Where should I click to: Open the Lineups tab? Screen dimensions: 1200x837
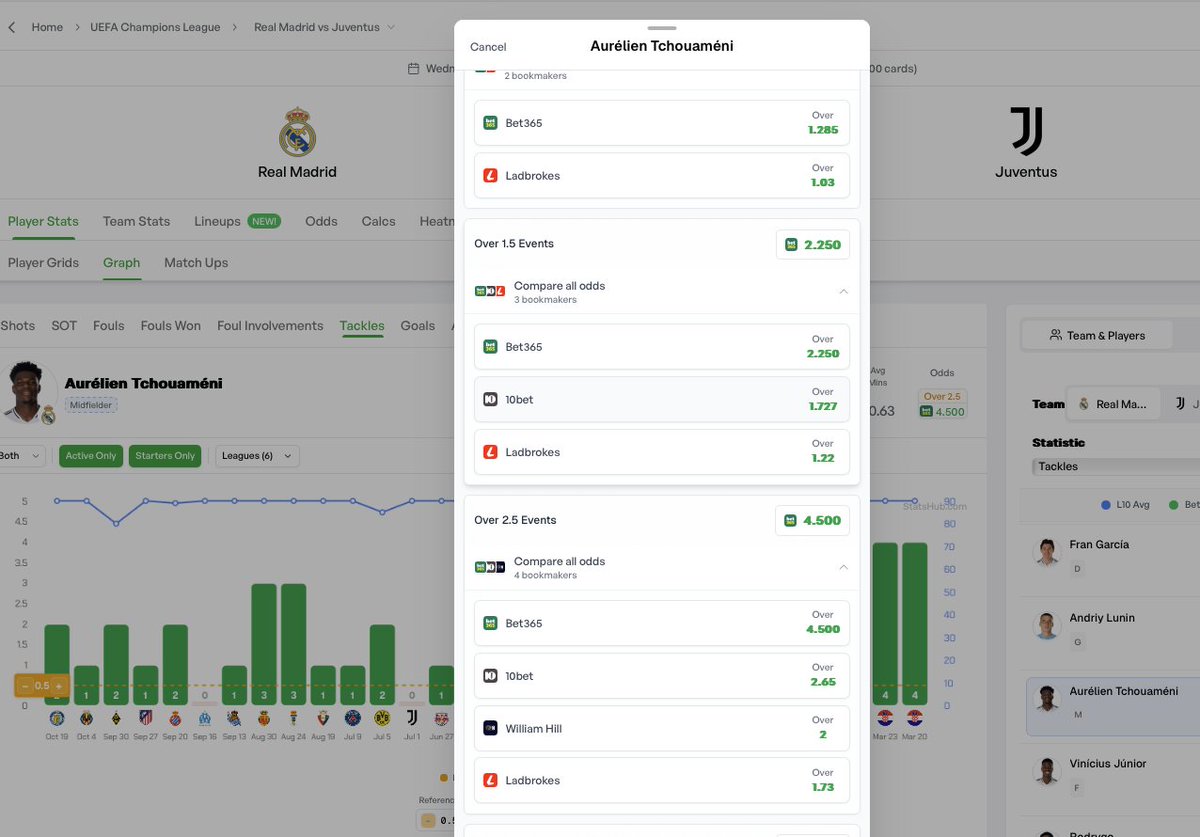coord(237,221)
